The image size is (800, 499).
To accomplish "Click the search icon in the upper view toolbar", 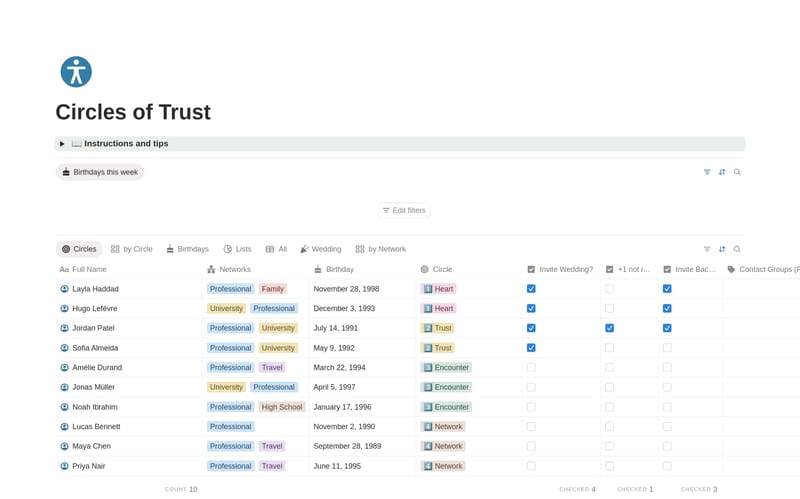I will (737, 172).
